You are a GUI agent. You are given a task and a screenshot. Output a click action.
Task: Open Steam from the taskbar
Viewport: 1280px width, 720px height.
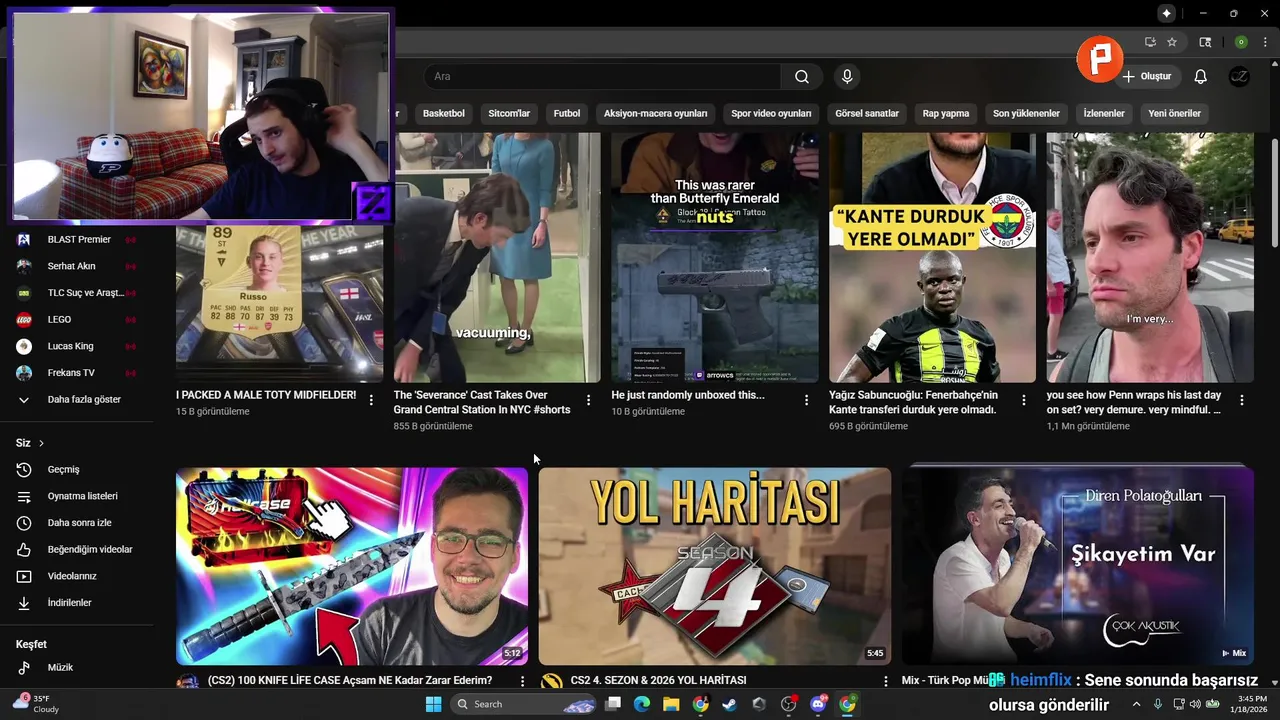[729, 704]
